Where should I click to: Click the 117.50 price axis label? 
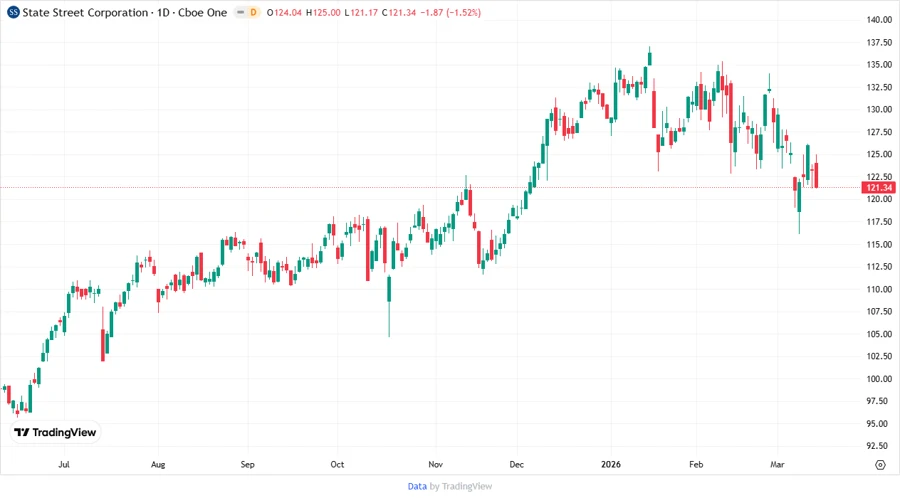pyautogui.click(x=879, y=221)
